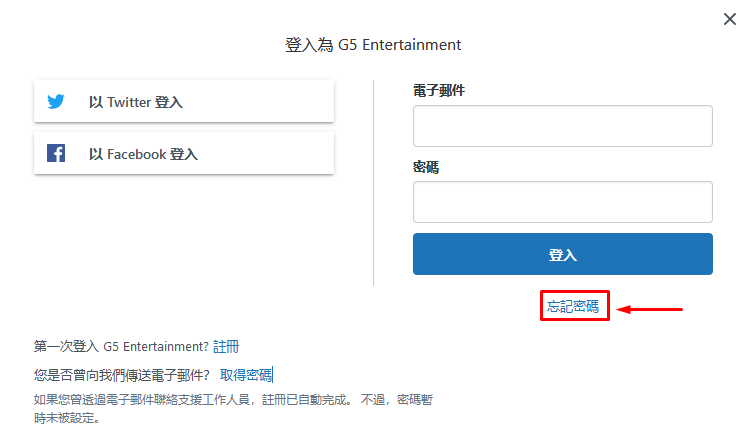Submit with the blue 登入 button
Image resolution: width=748 pixels, height=444 pixels.
coord(562,254)
